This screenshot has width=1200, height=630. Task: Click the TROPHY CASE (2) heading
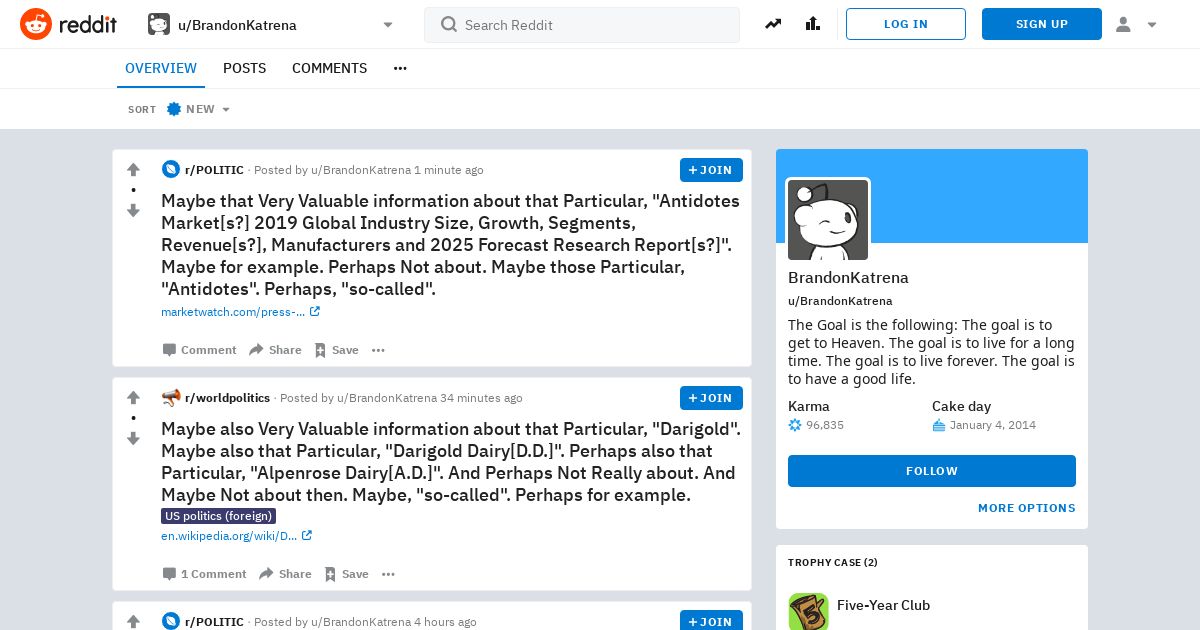coord(833,563)
